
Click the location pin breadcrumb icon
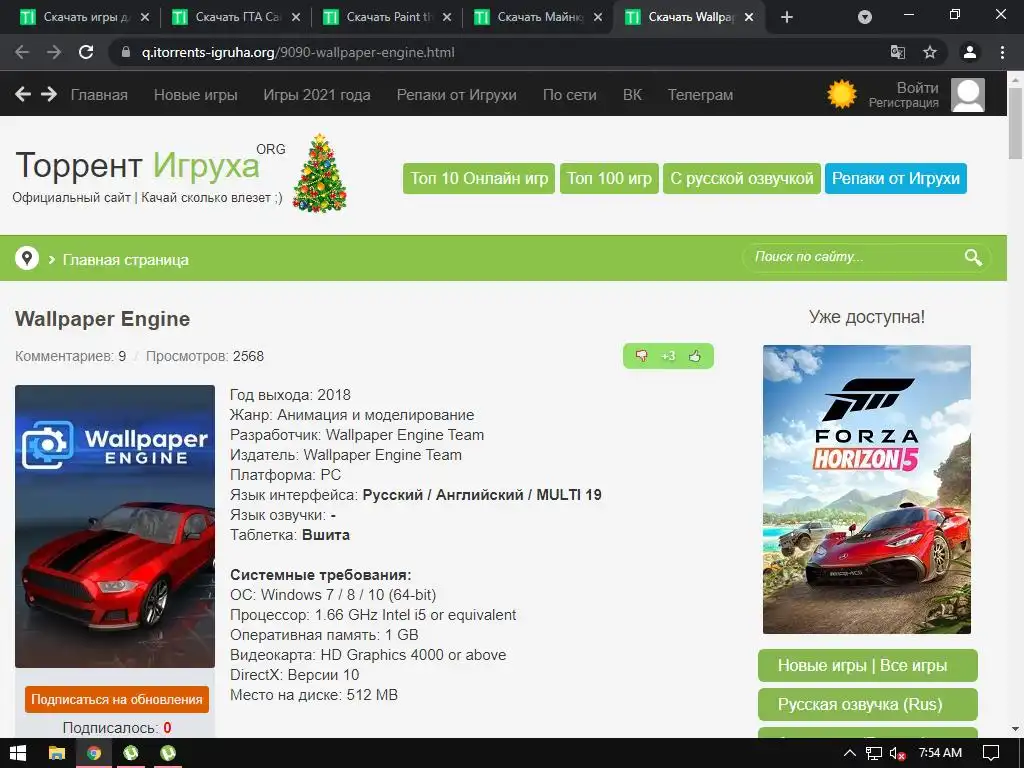(x=27, y=259)
